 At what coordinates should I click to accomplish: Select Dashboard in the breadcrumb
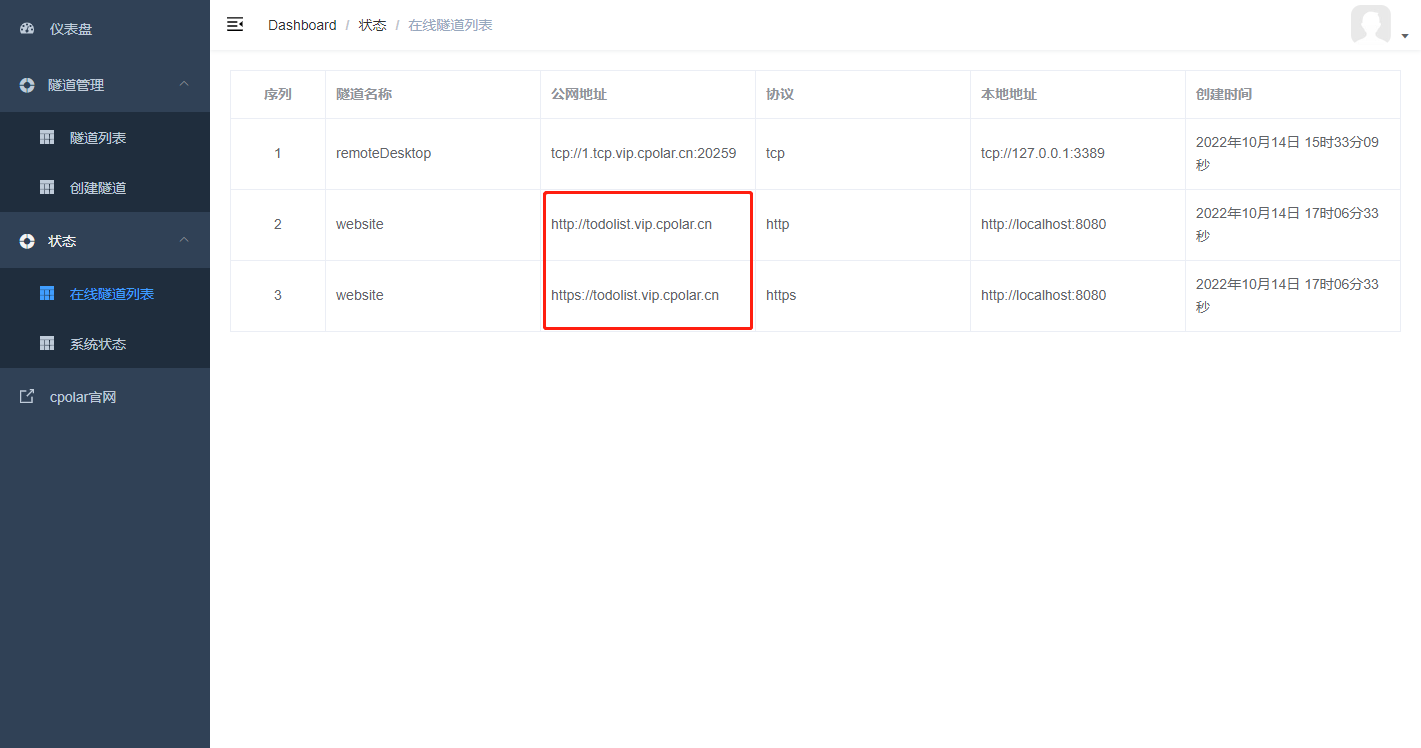pyautogui.click(x=302, y=24)
